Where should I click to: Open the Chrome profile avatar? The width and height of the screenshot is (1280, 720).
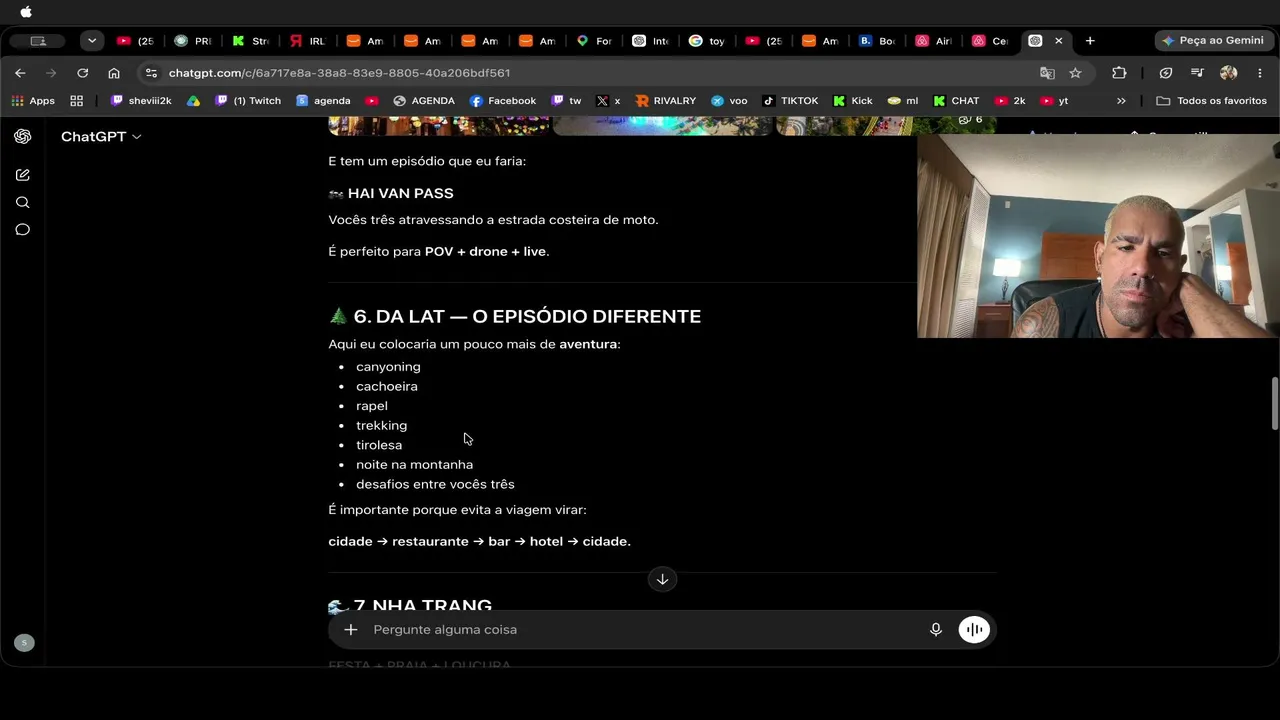pos(1229,73)
